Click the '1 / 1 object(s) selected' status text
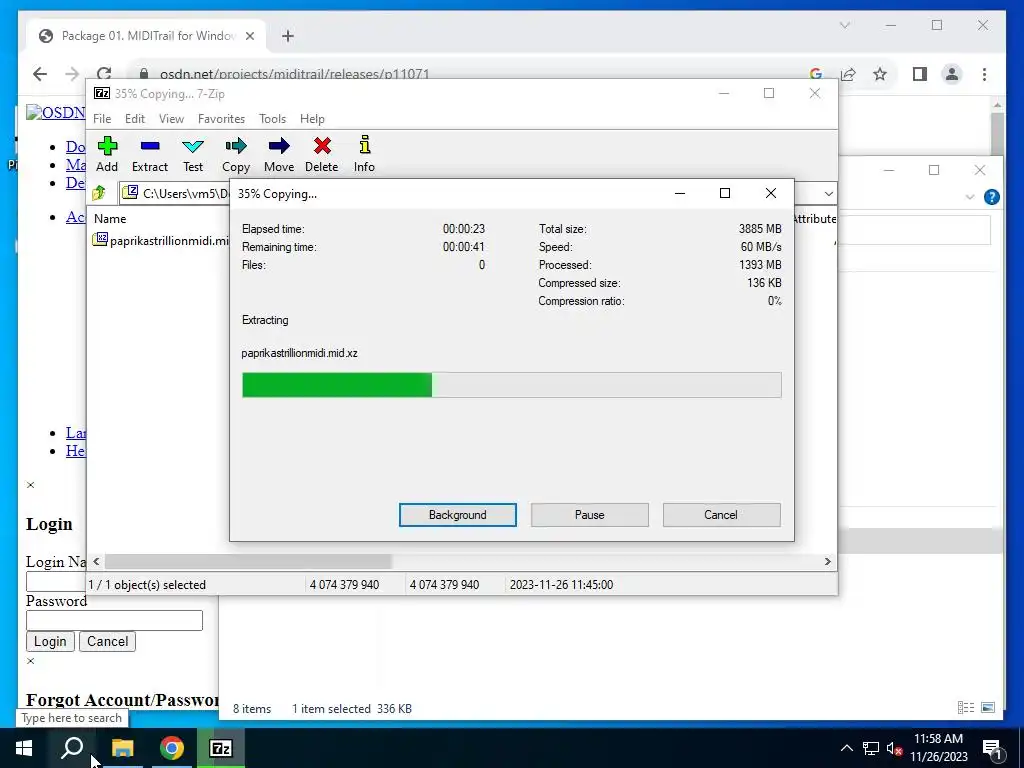The width and height of the screenshot is (1024, 768). (148, 584)
